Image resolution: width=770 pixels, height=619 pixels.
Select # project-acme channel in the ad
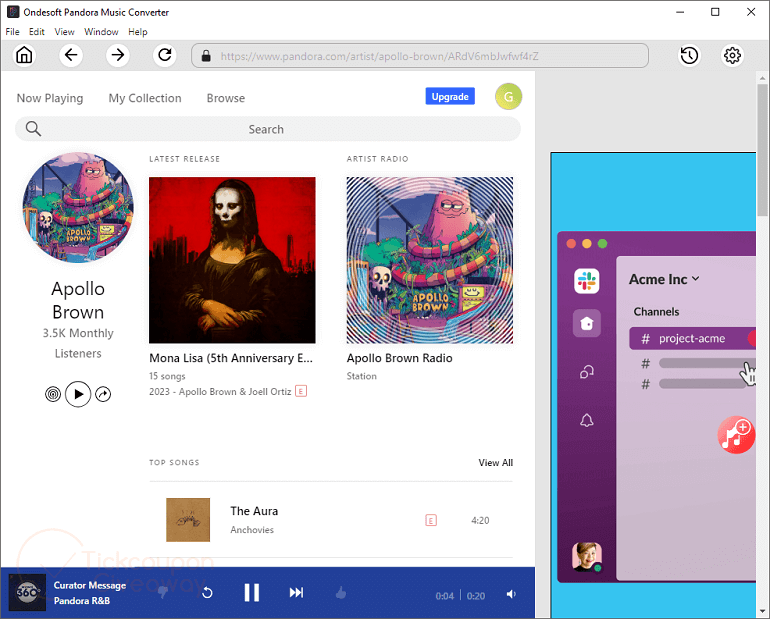692,338
